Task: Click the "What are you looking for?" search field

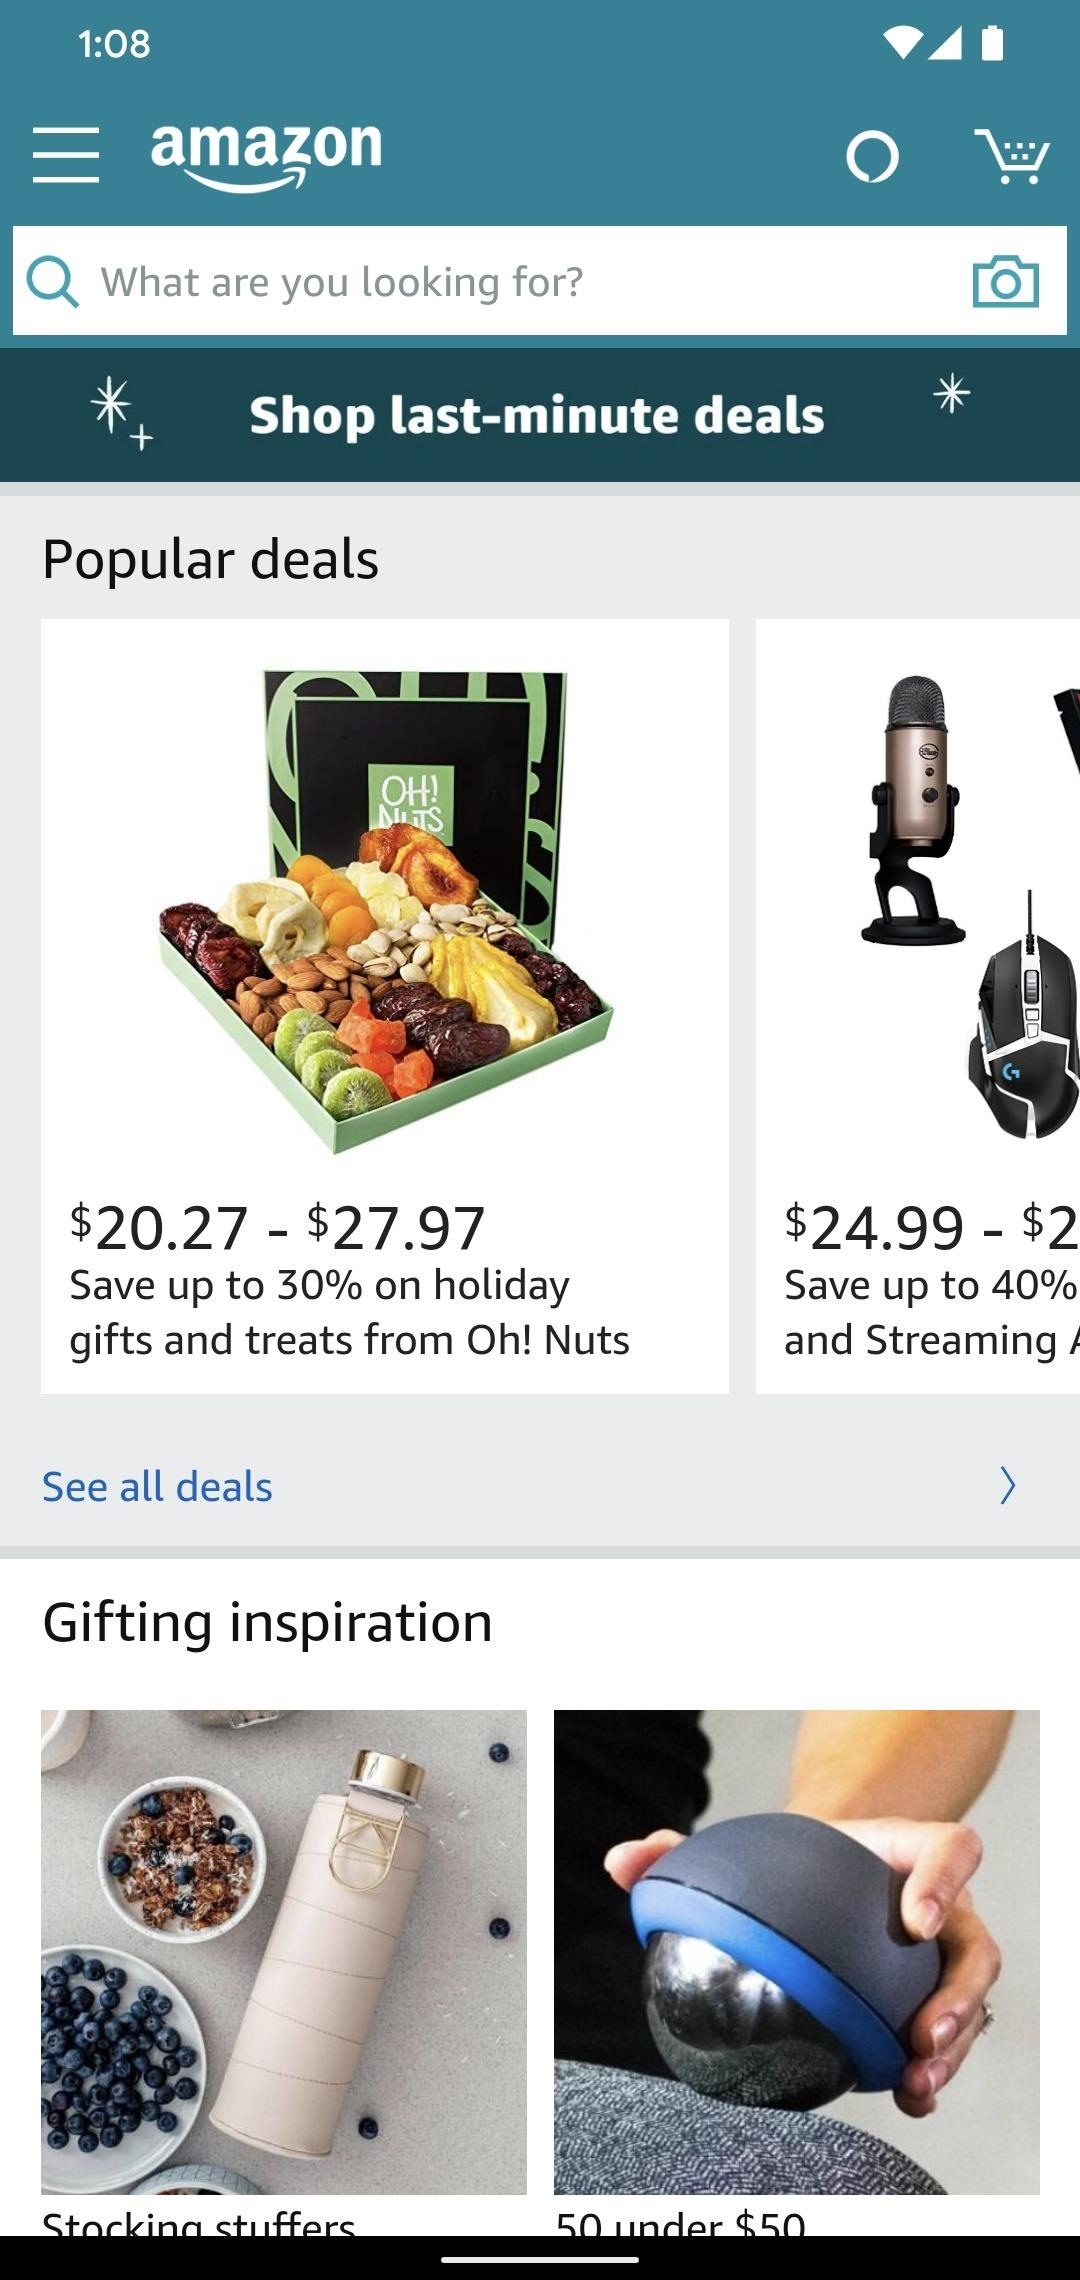Action: pos(500,281)
